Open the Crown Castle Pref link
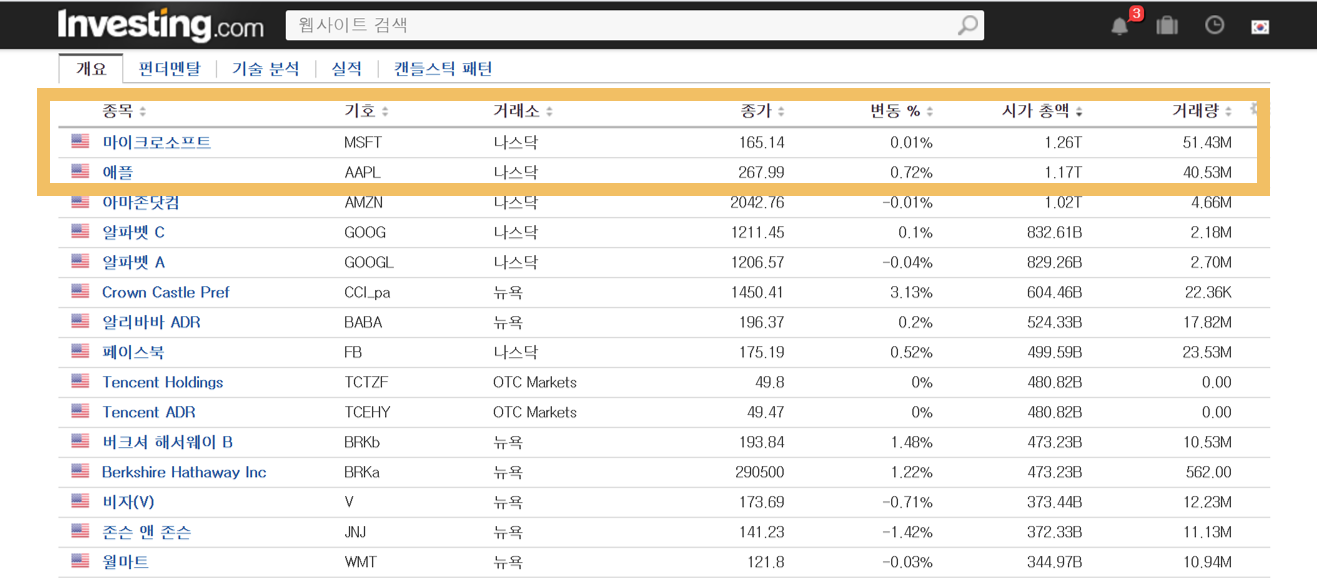 coord(165,292)
